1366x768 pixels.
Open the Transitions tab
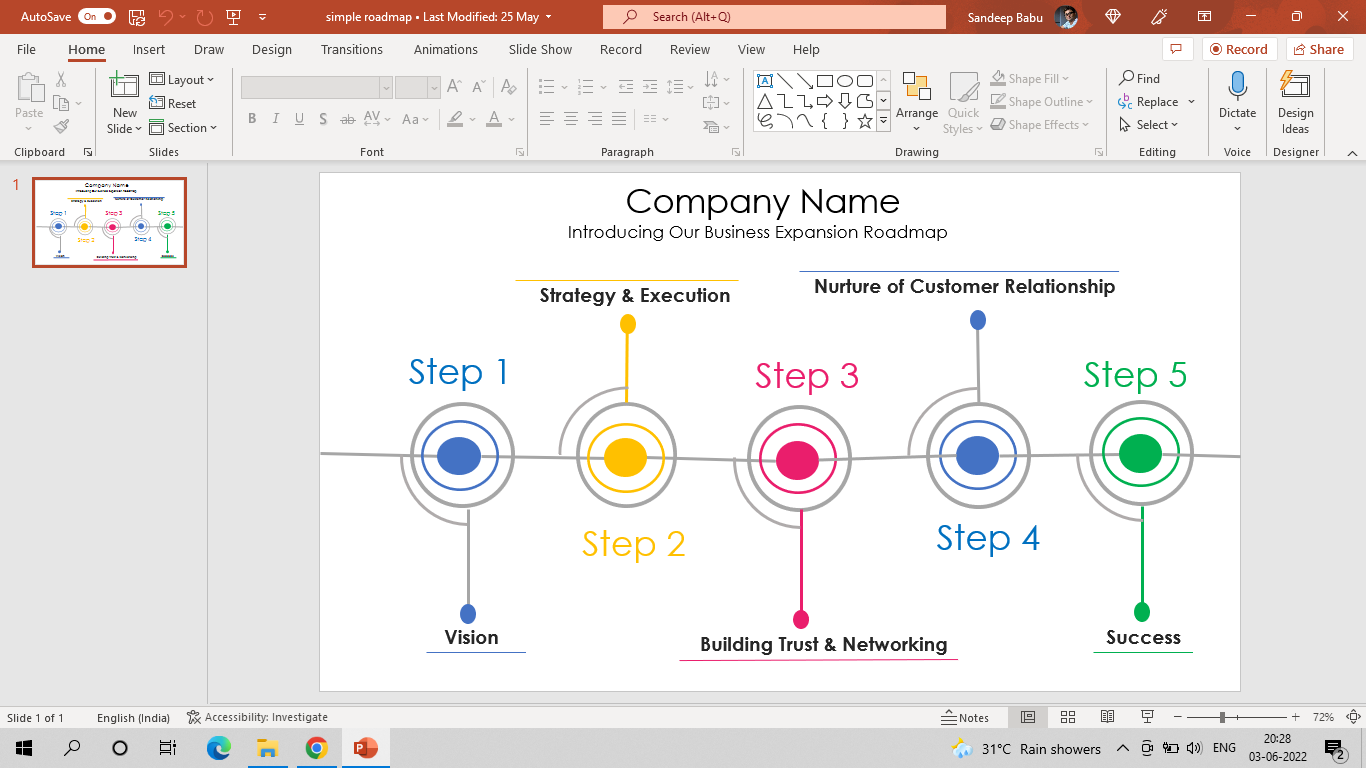[x=351, y=49]
